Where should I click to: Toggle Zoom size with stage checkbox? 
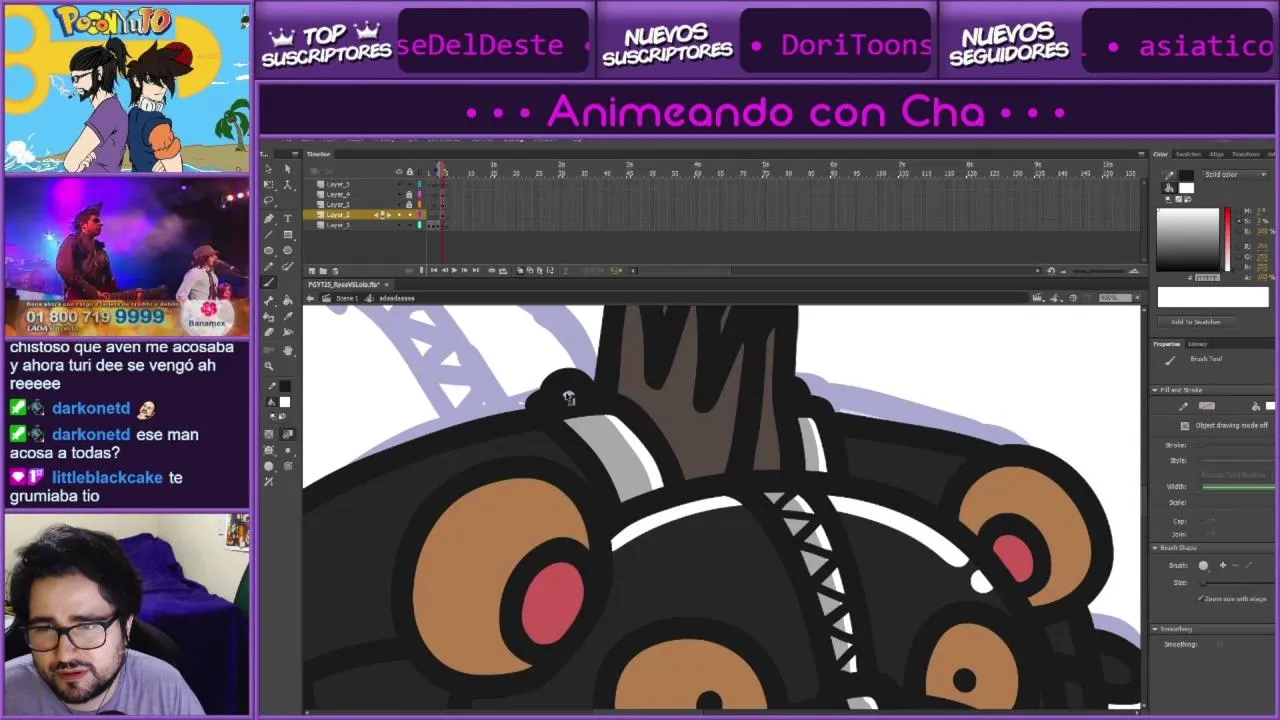[1200, 598]
